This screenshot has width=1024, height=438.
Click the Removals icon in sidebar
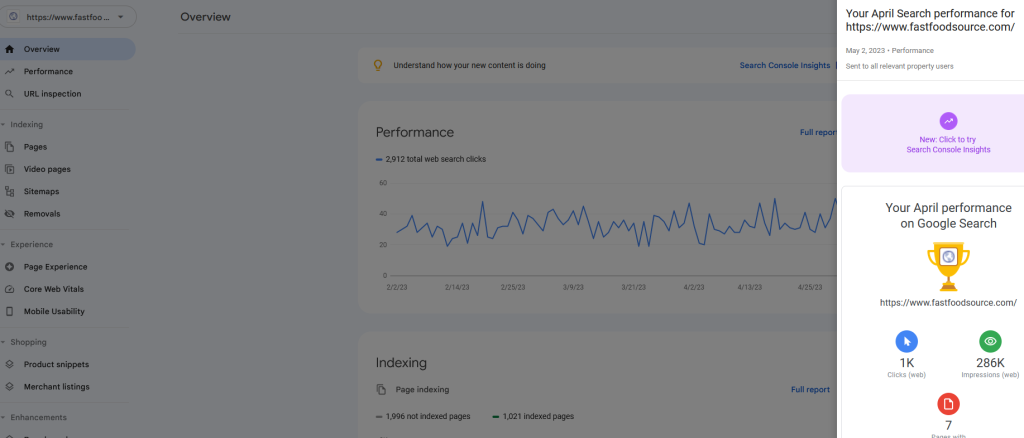coord(10,214)
